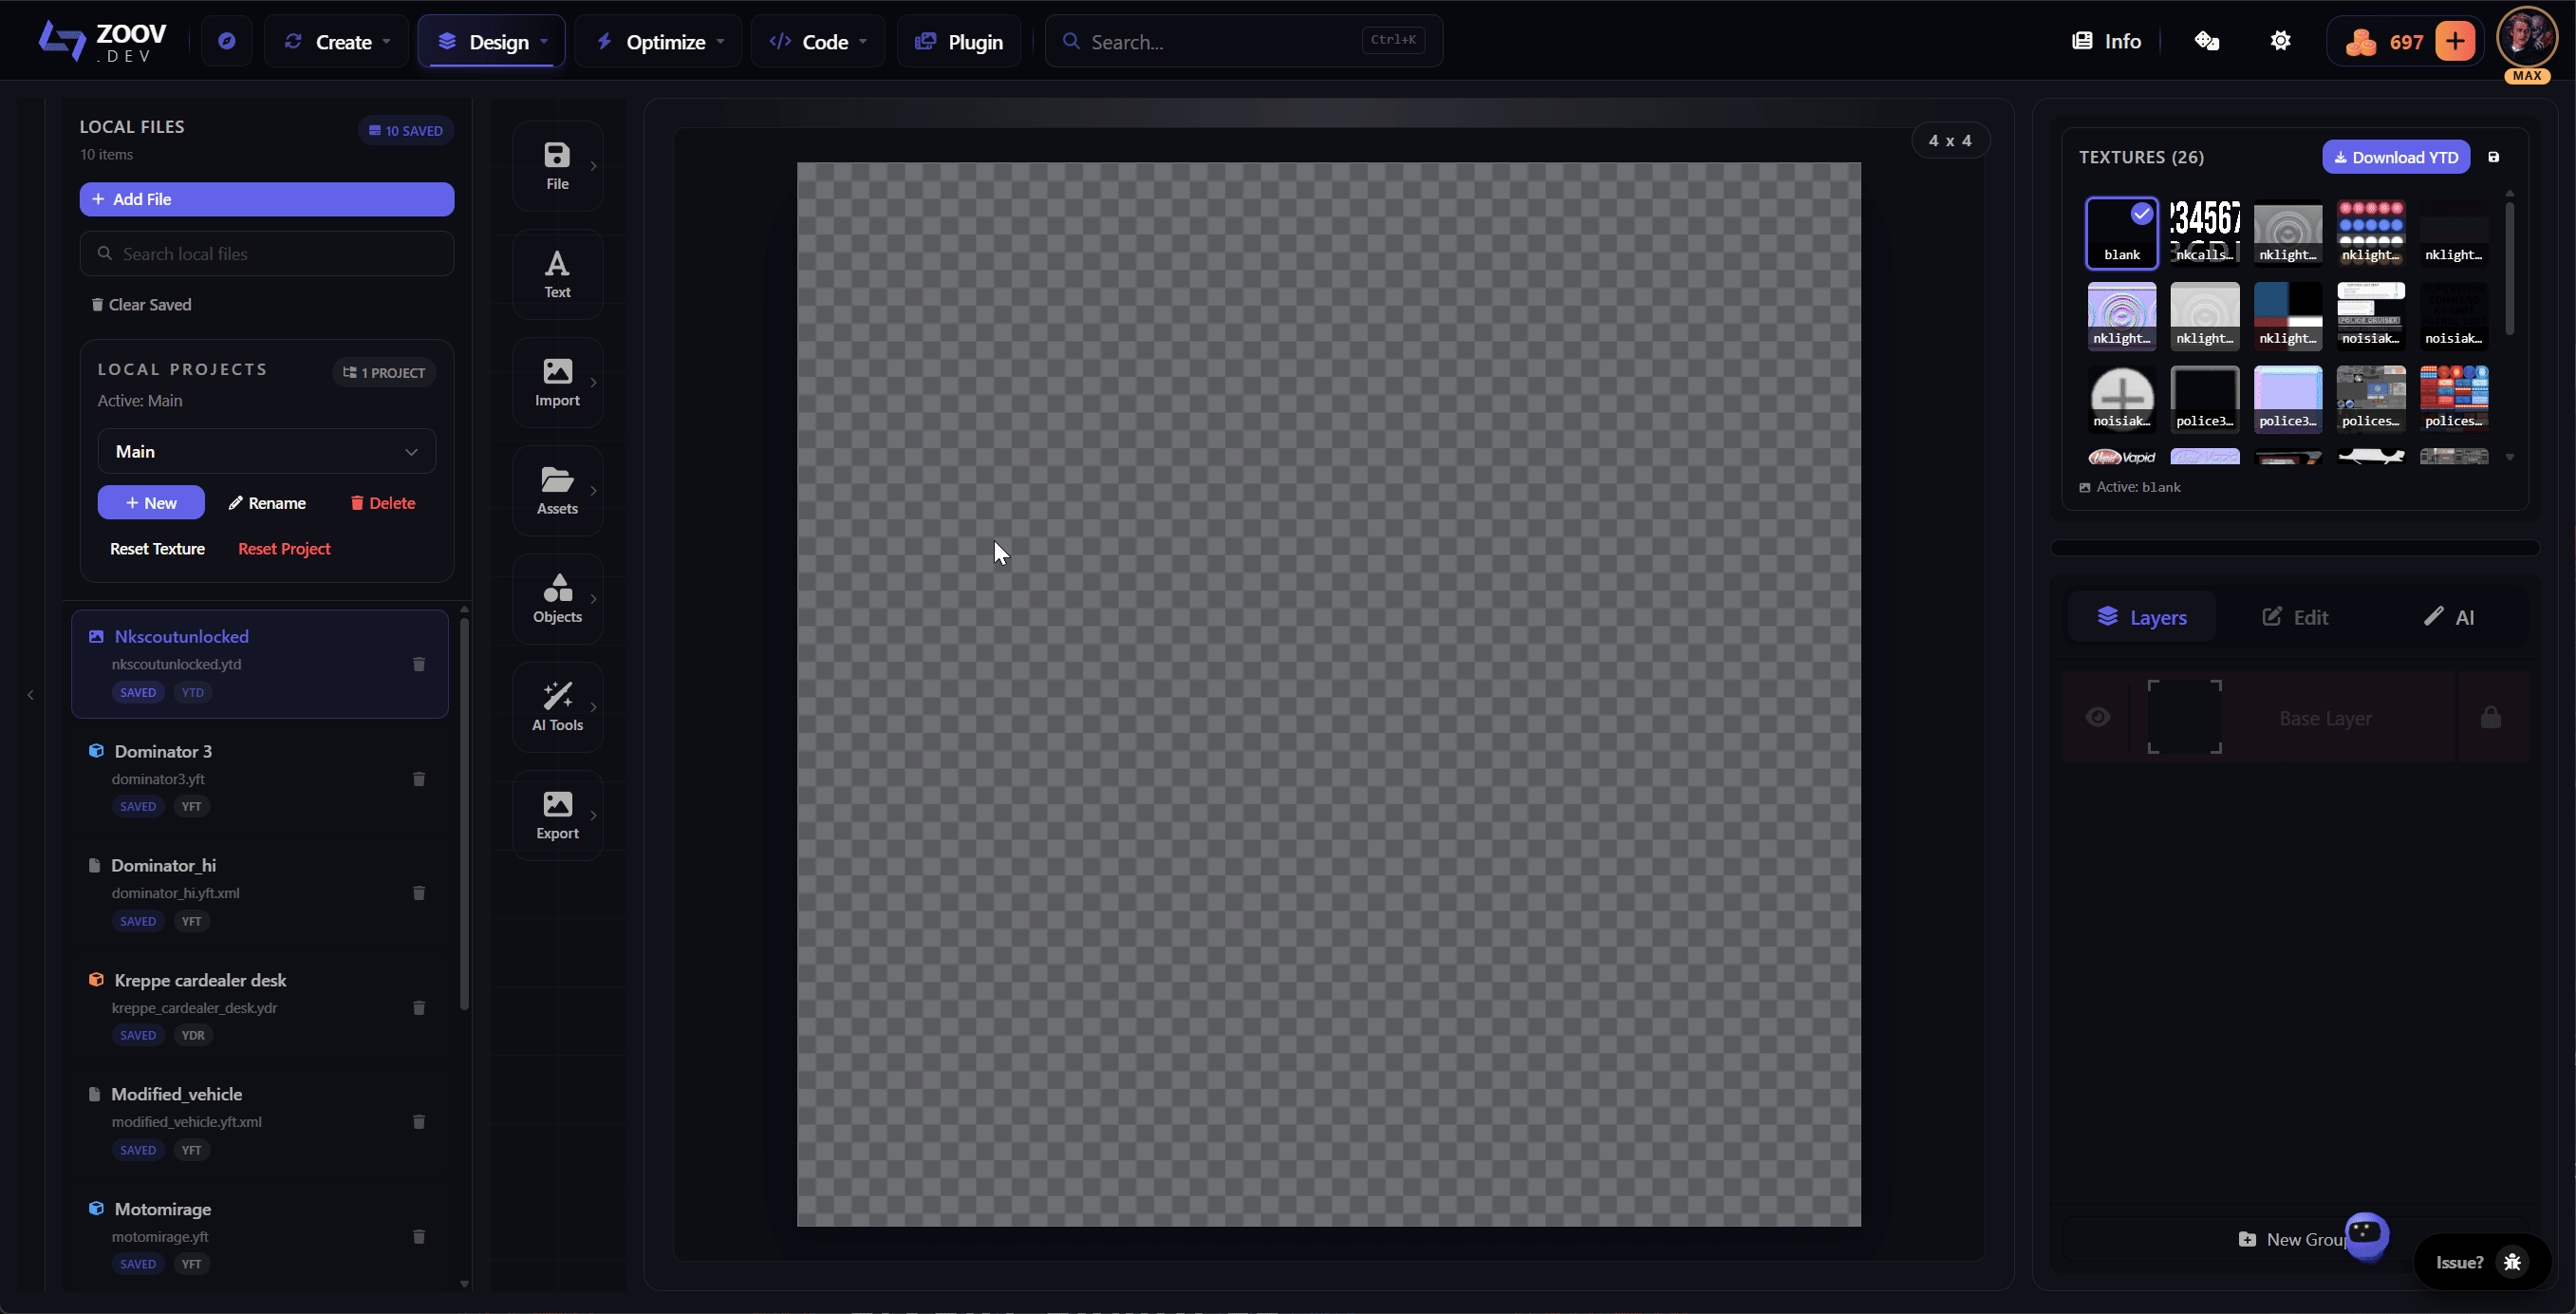Open the Main project dropdown
This screenshot has height=1314, width=2576.
click(266, 451)
